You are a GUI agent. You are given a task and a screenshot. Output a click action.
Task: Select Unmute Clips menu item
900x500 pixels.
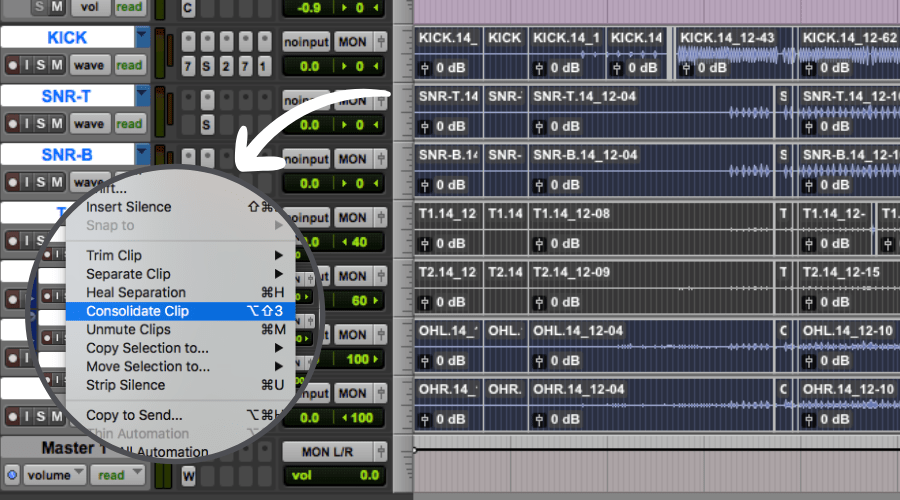coord(180,330)
